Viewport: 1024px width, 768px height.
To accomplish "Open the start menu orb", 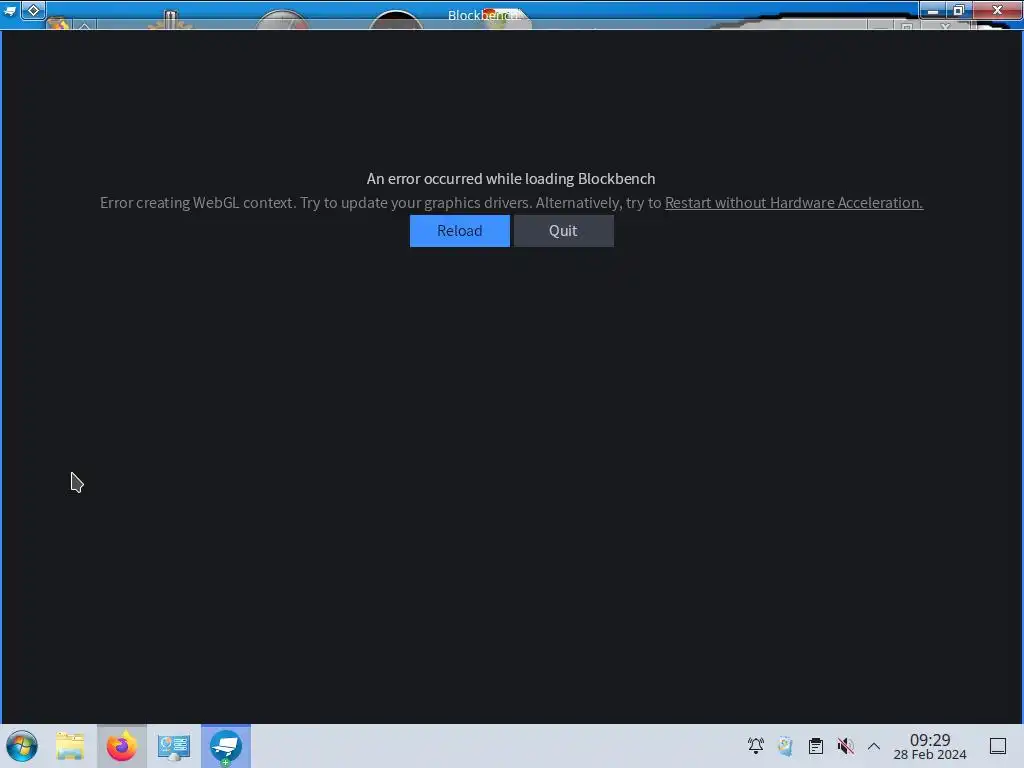I will coord(22,746).
